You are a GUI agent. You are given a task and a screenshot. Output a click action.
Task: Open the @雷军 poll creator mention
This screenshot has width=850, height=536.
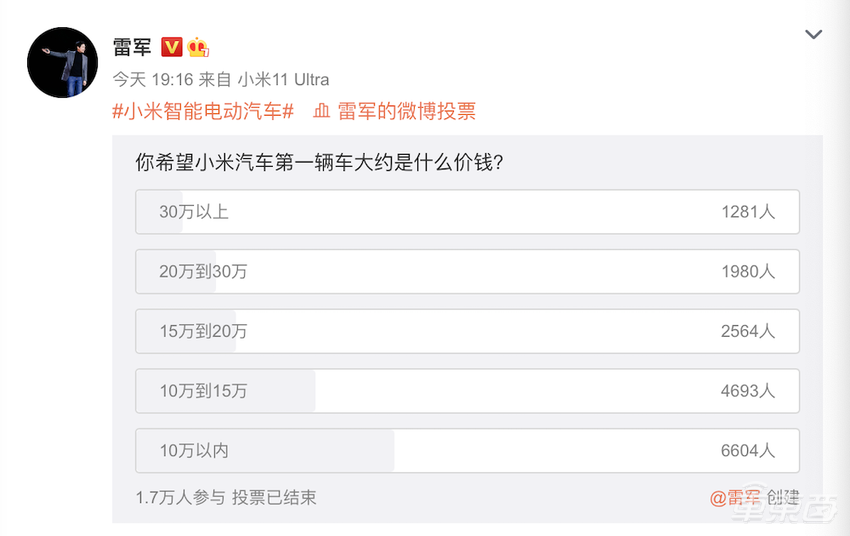pyautogui.click(x=735, y=497)
